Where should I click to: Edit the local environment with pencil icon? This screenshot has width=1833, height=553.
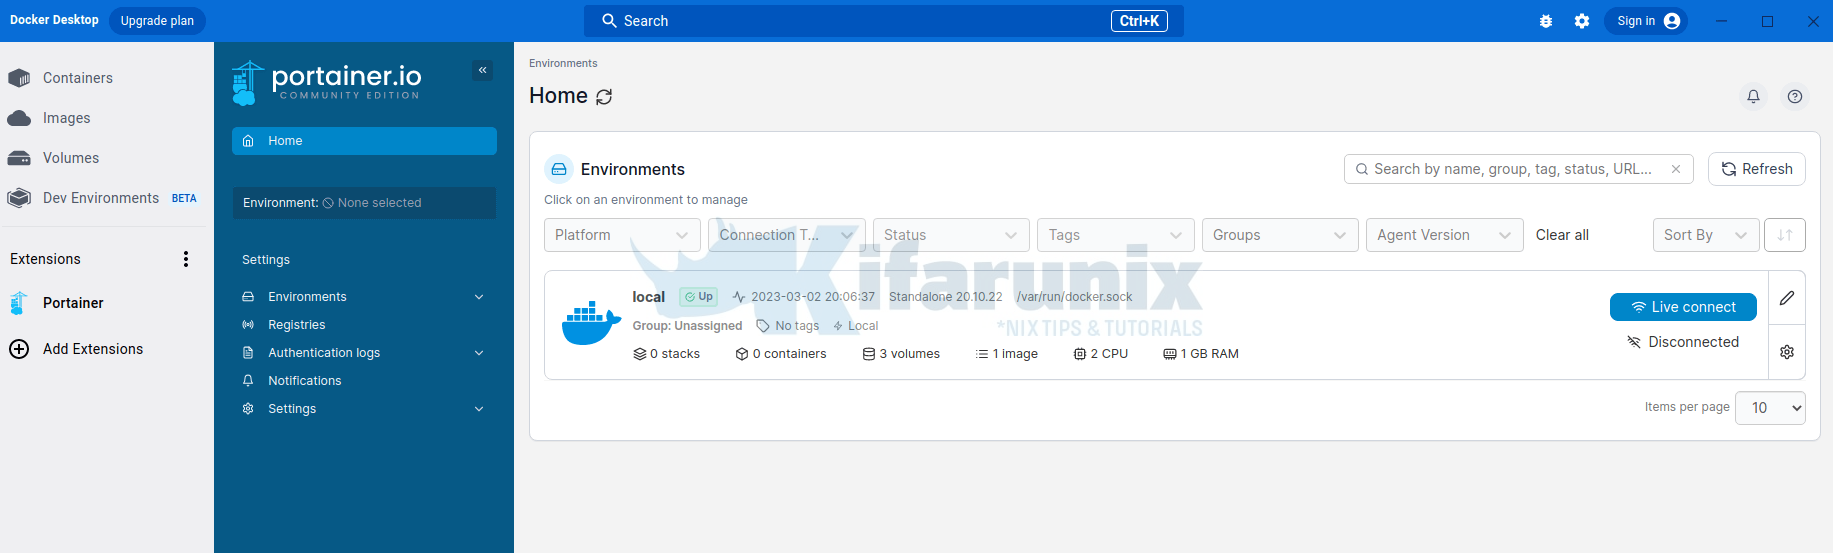point(1787,298)
